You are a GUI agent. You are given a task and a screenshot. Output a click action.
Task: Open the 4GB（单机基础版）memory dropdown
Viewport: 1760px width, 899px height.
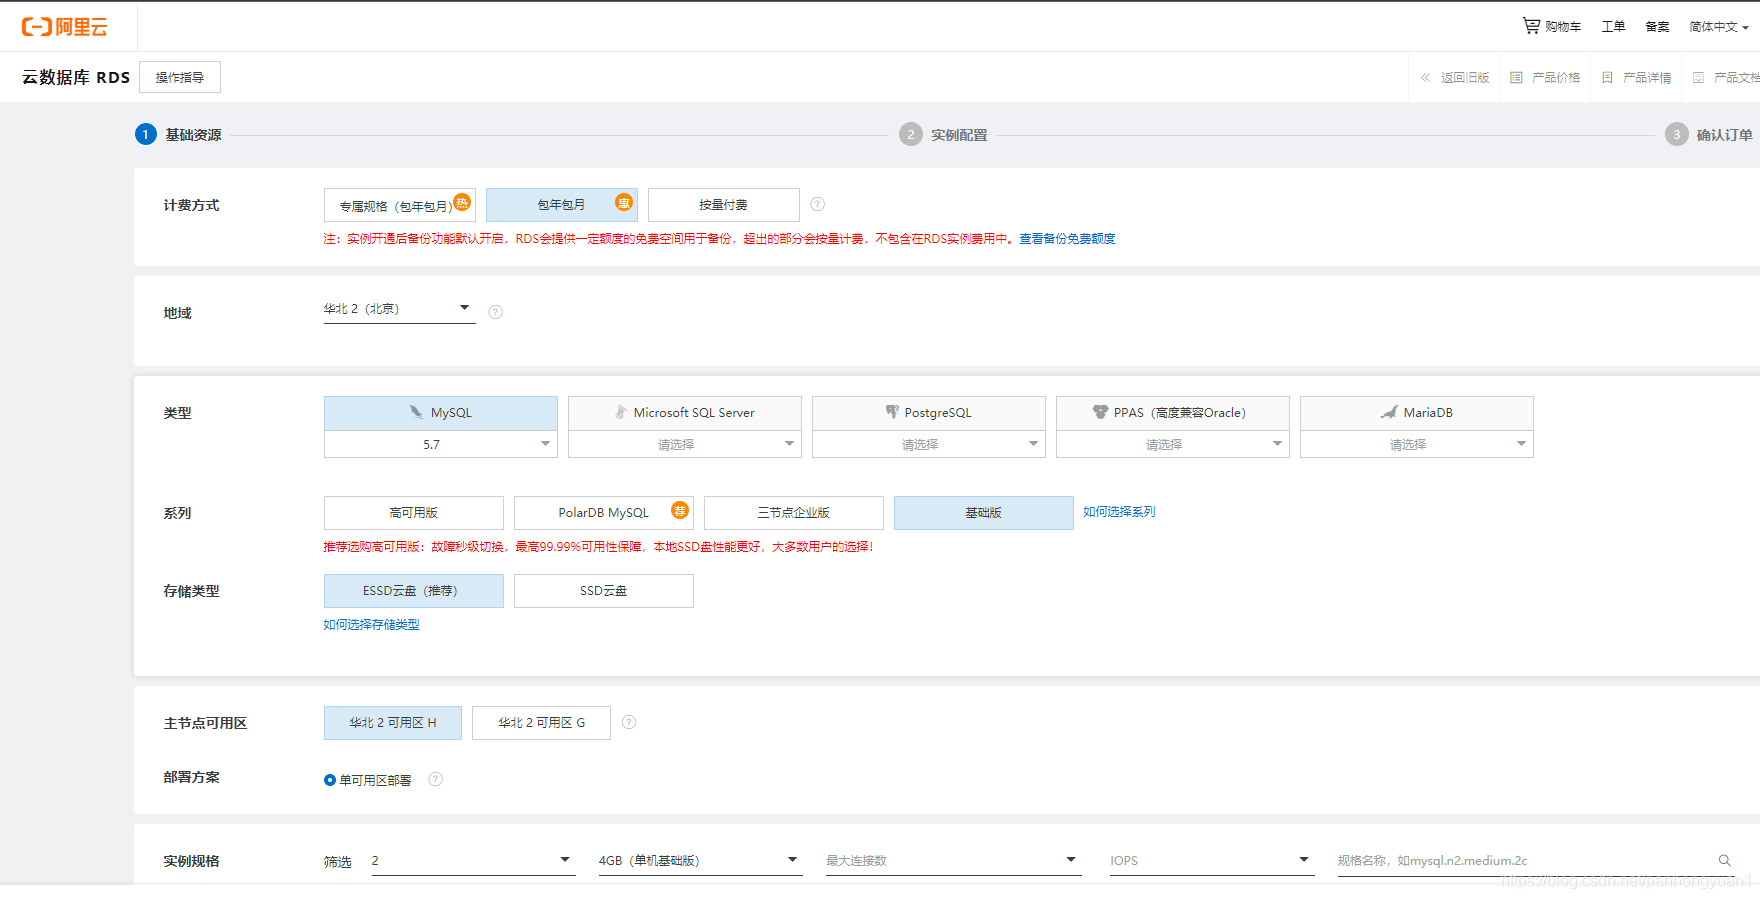tap(701, 861)
